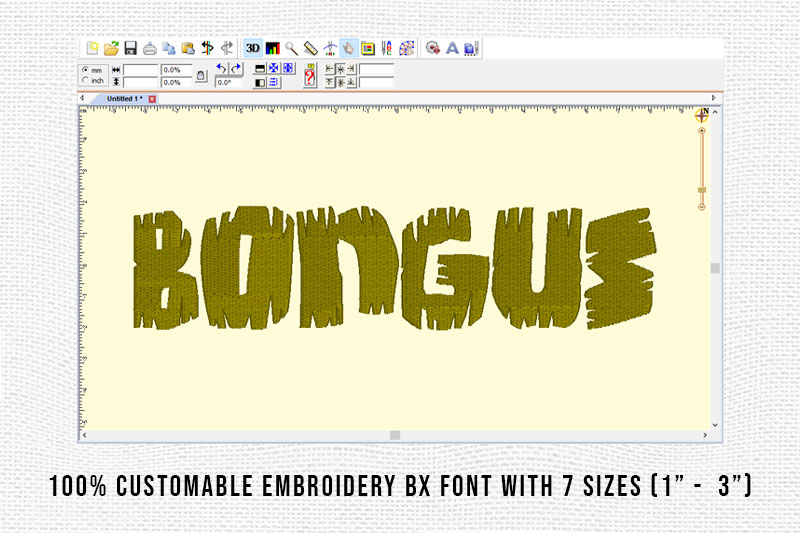This screenshot has height=533, width=800.
Task: Click the align right icon
Action: (351, 69)
